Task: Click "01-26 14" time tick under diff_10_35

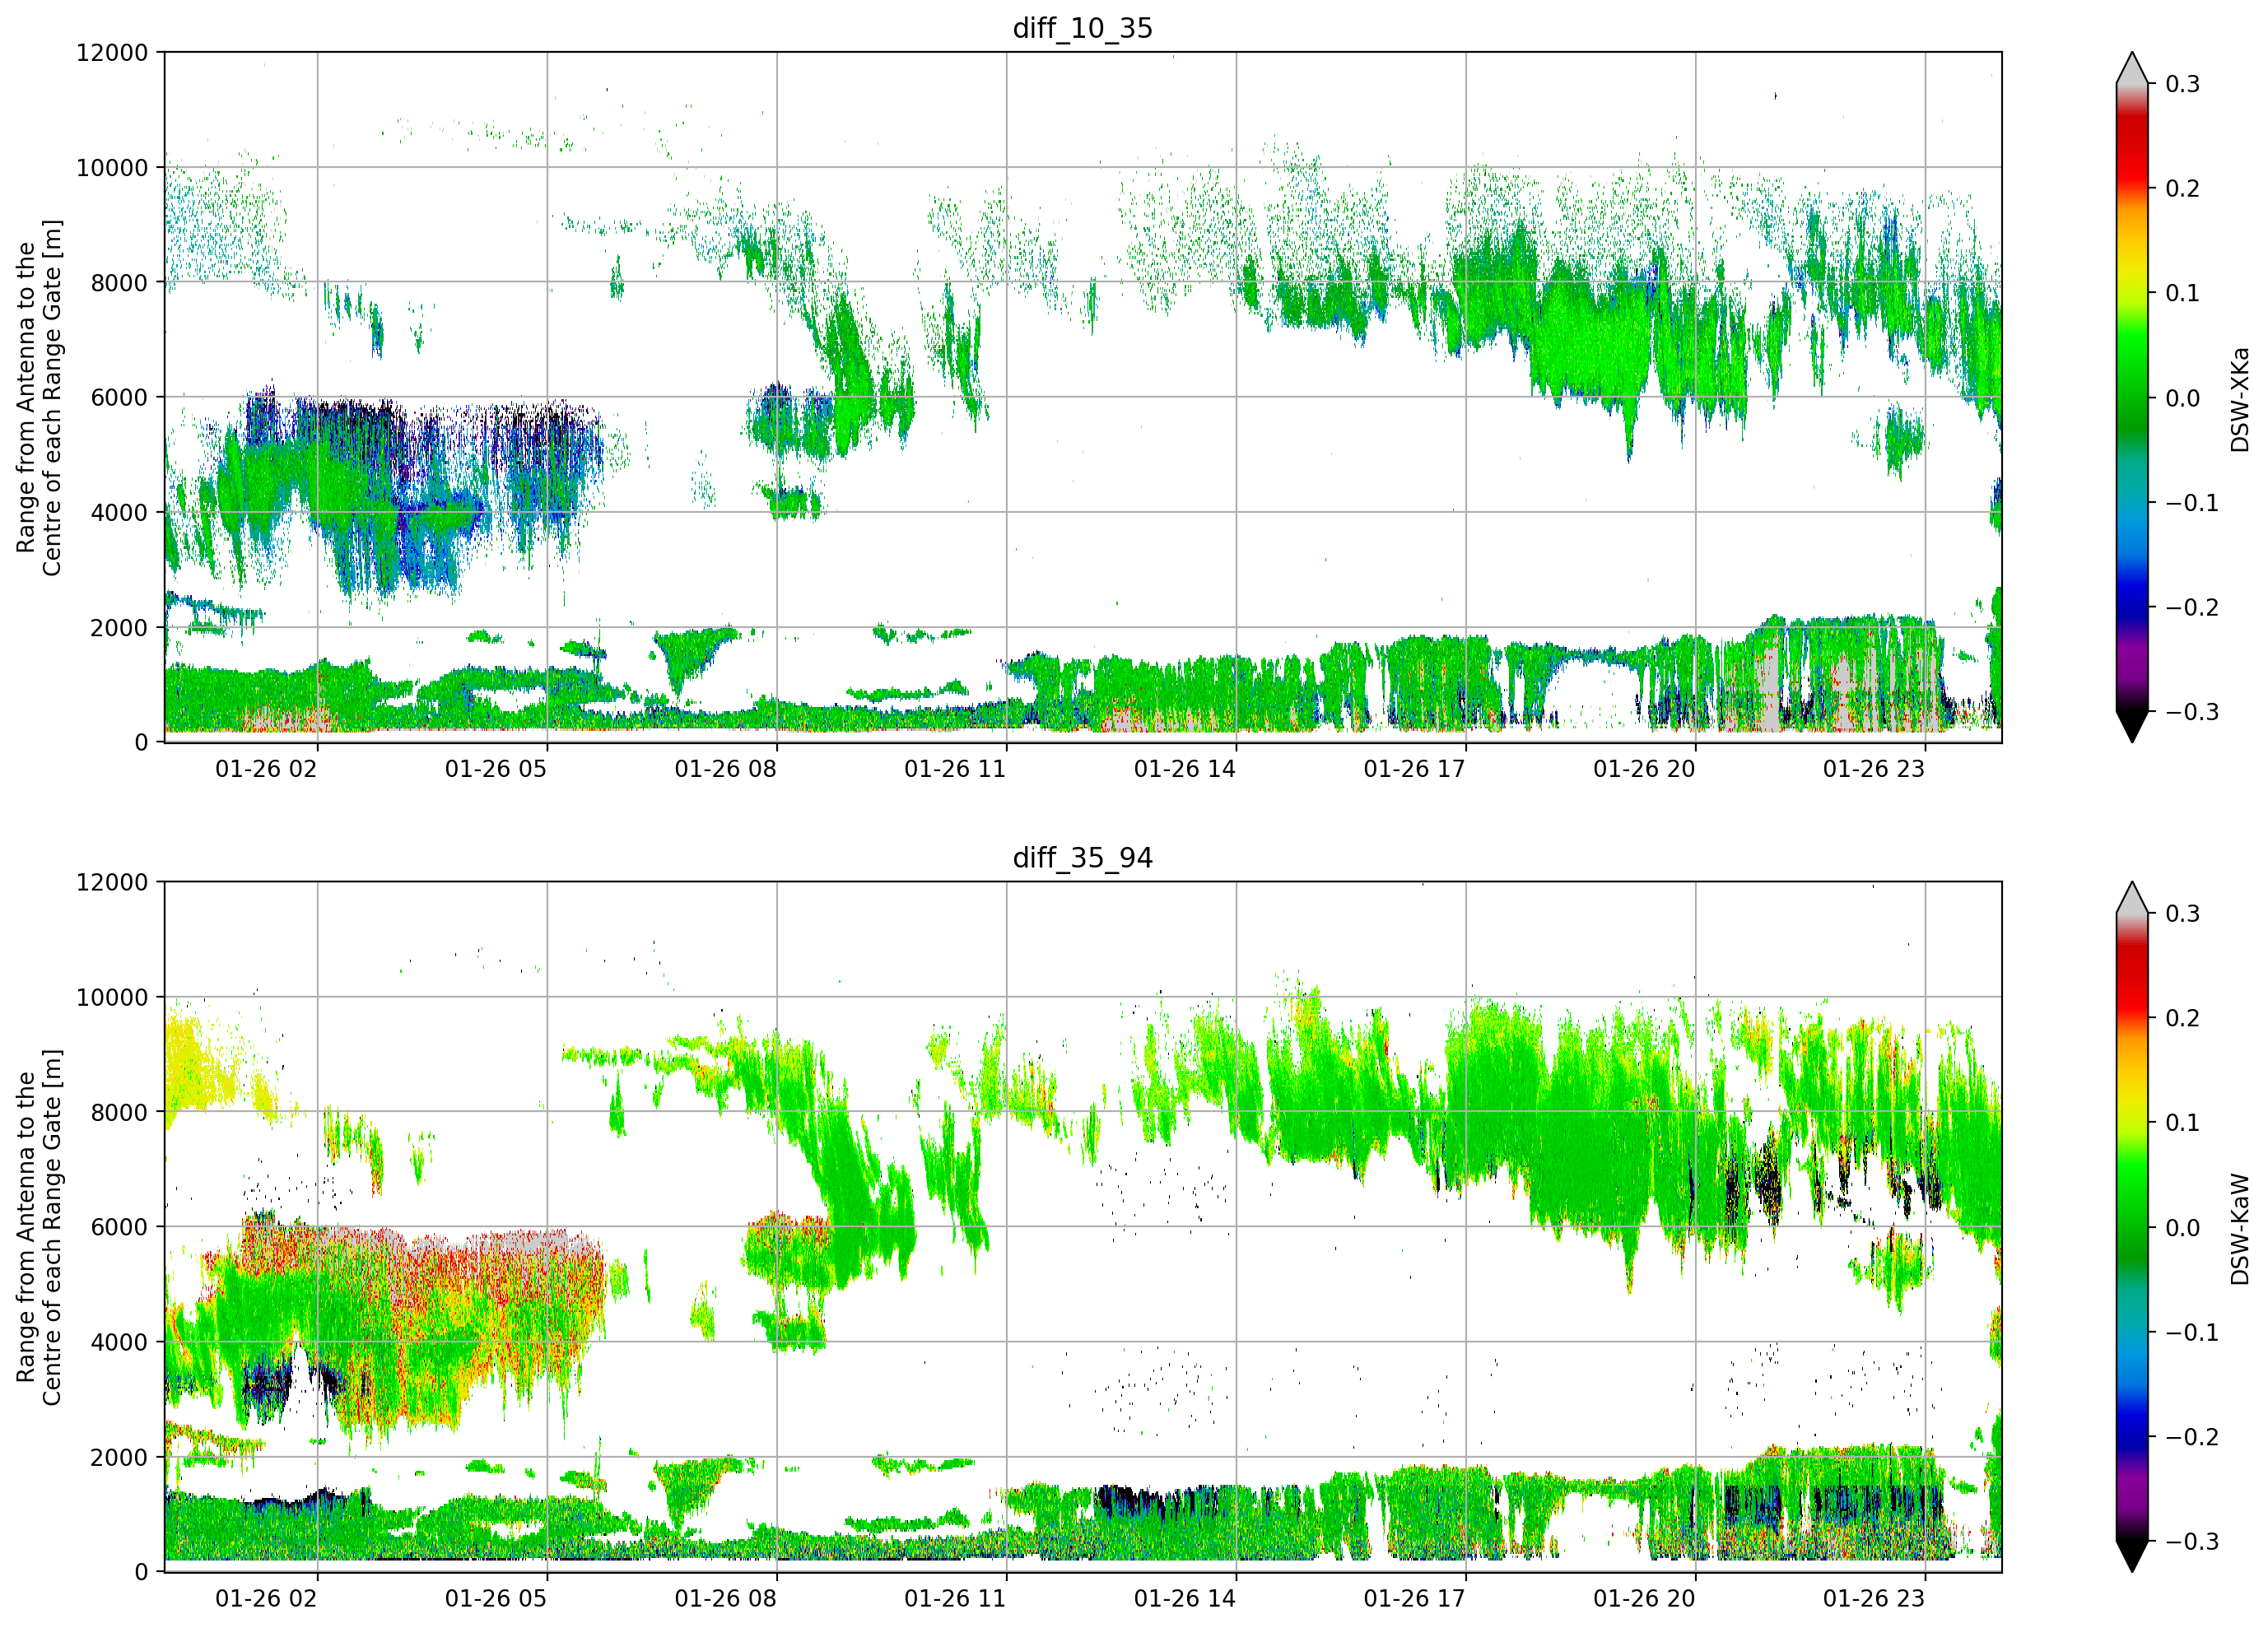Action: (x=1185, y=769)
